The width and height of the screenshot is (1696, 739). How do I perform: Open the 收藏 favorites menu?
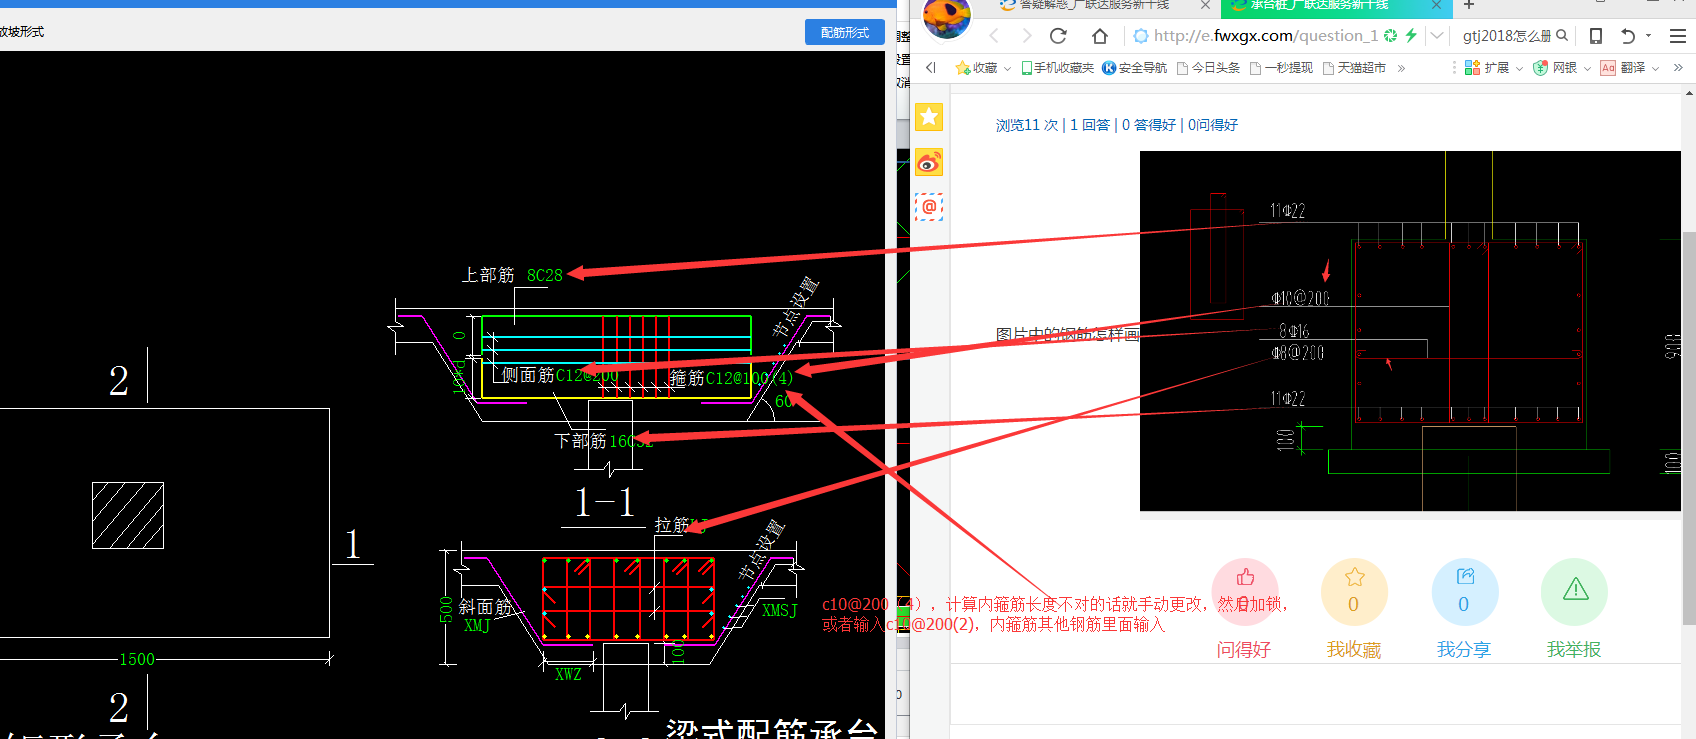[976, 68]
